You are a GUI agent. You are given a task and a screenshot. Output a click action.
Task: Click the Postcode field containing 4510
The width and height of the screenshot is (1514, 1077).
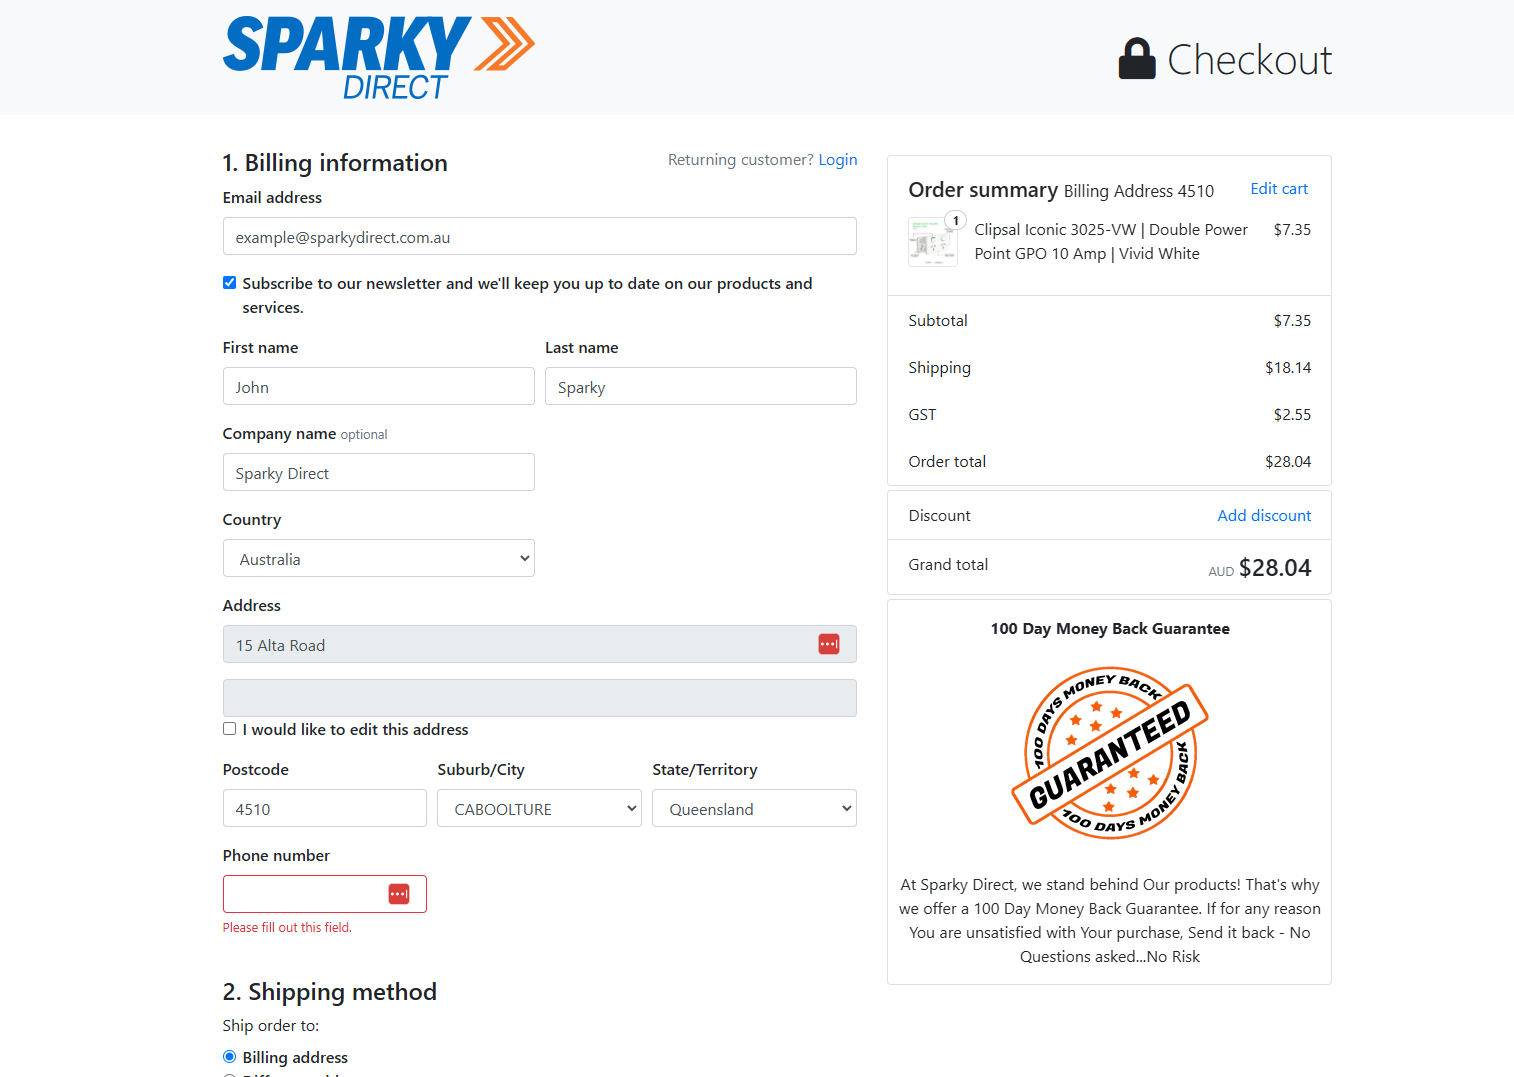325,808
